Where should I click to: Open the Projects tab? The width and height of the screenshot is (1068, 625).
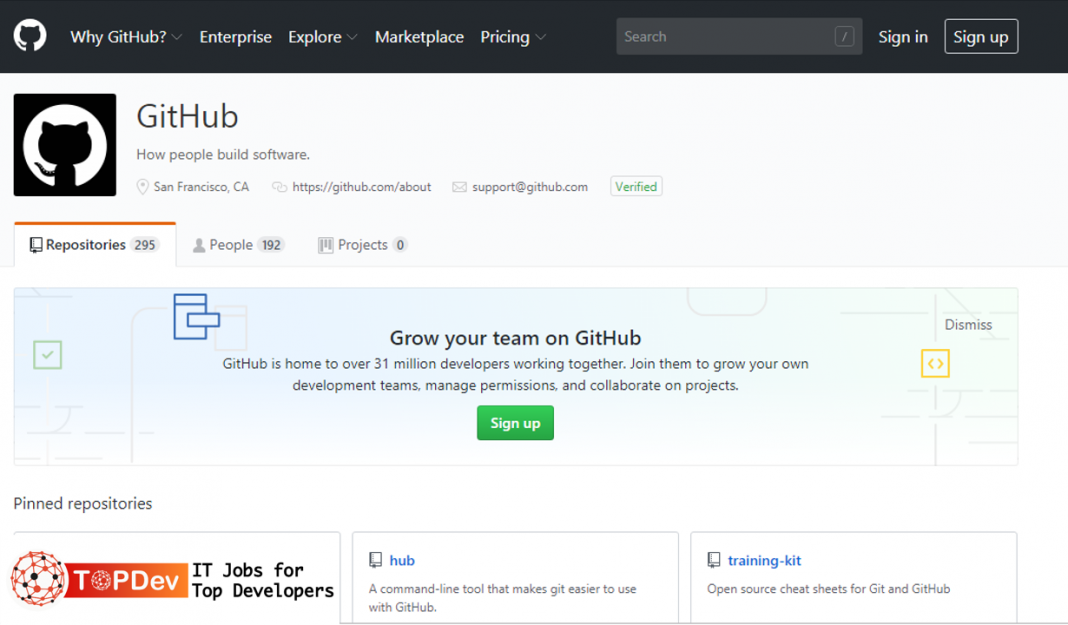pos(362,245)
